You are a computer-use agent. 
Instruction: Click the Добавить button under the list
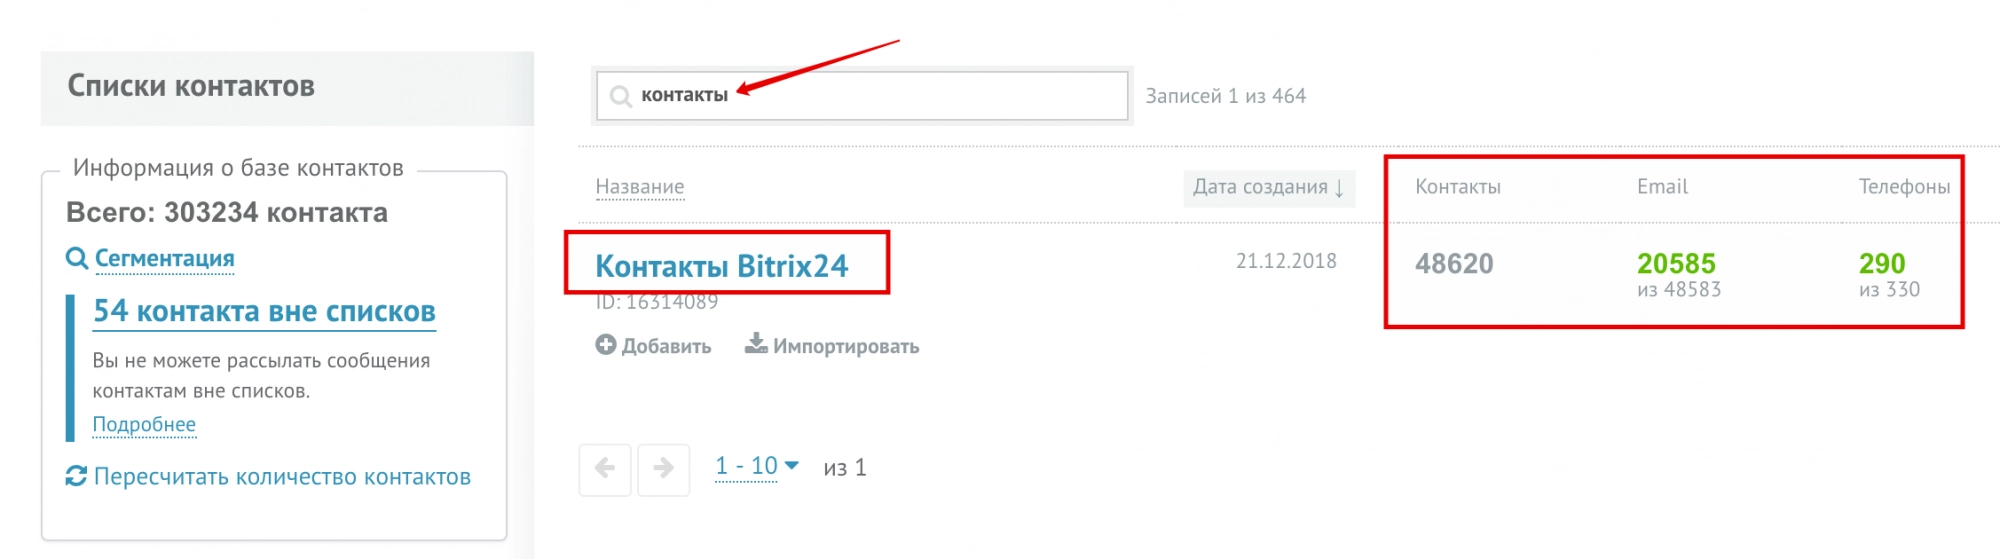[653, 346]
